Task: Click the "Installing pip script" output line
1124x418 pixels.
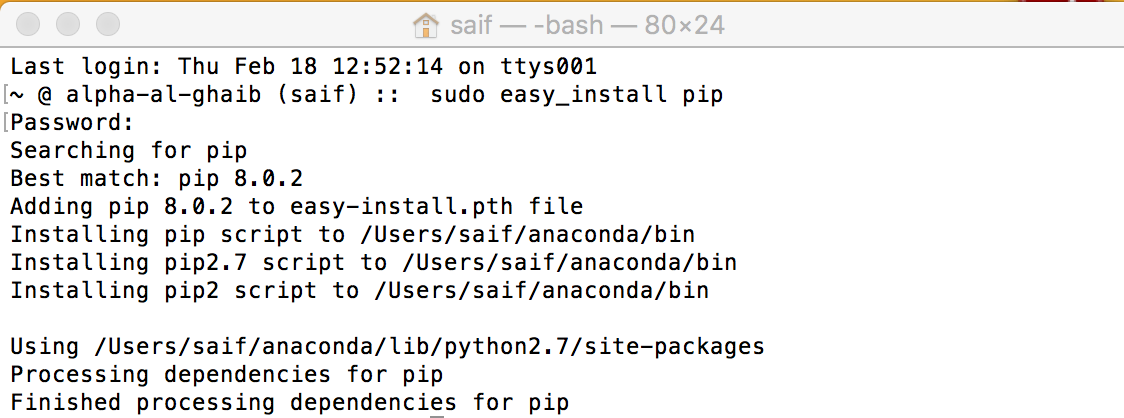Action: 352,235
